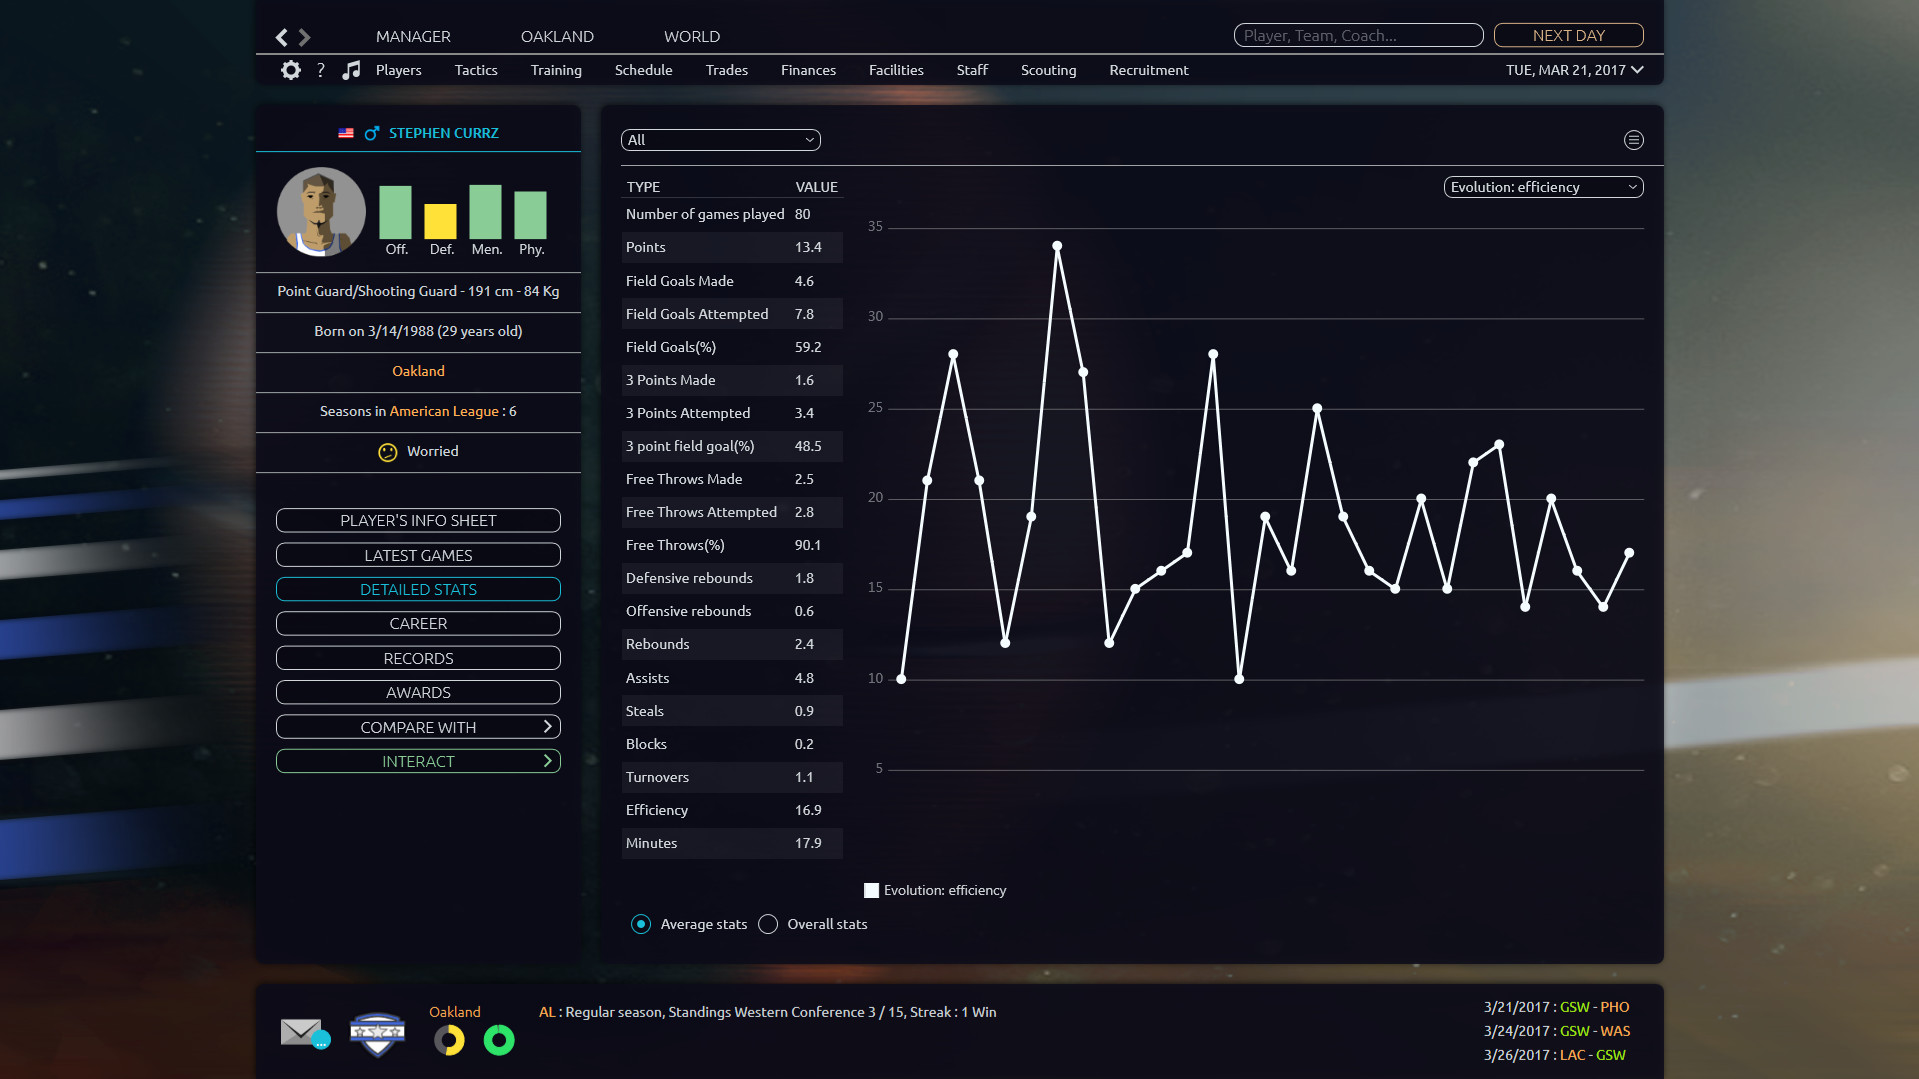Select the Average stats radio button
Viewport: 1919px width, 1079px height.
tap(641, 924)
